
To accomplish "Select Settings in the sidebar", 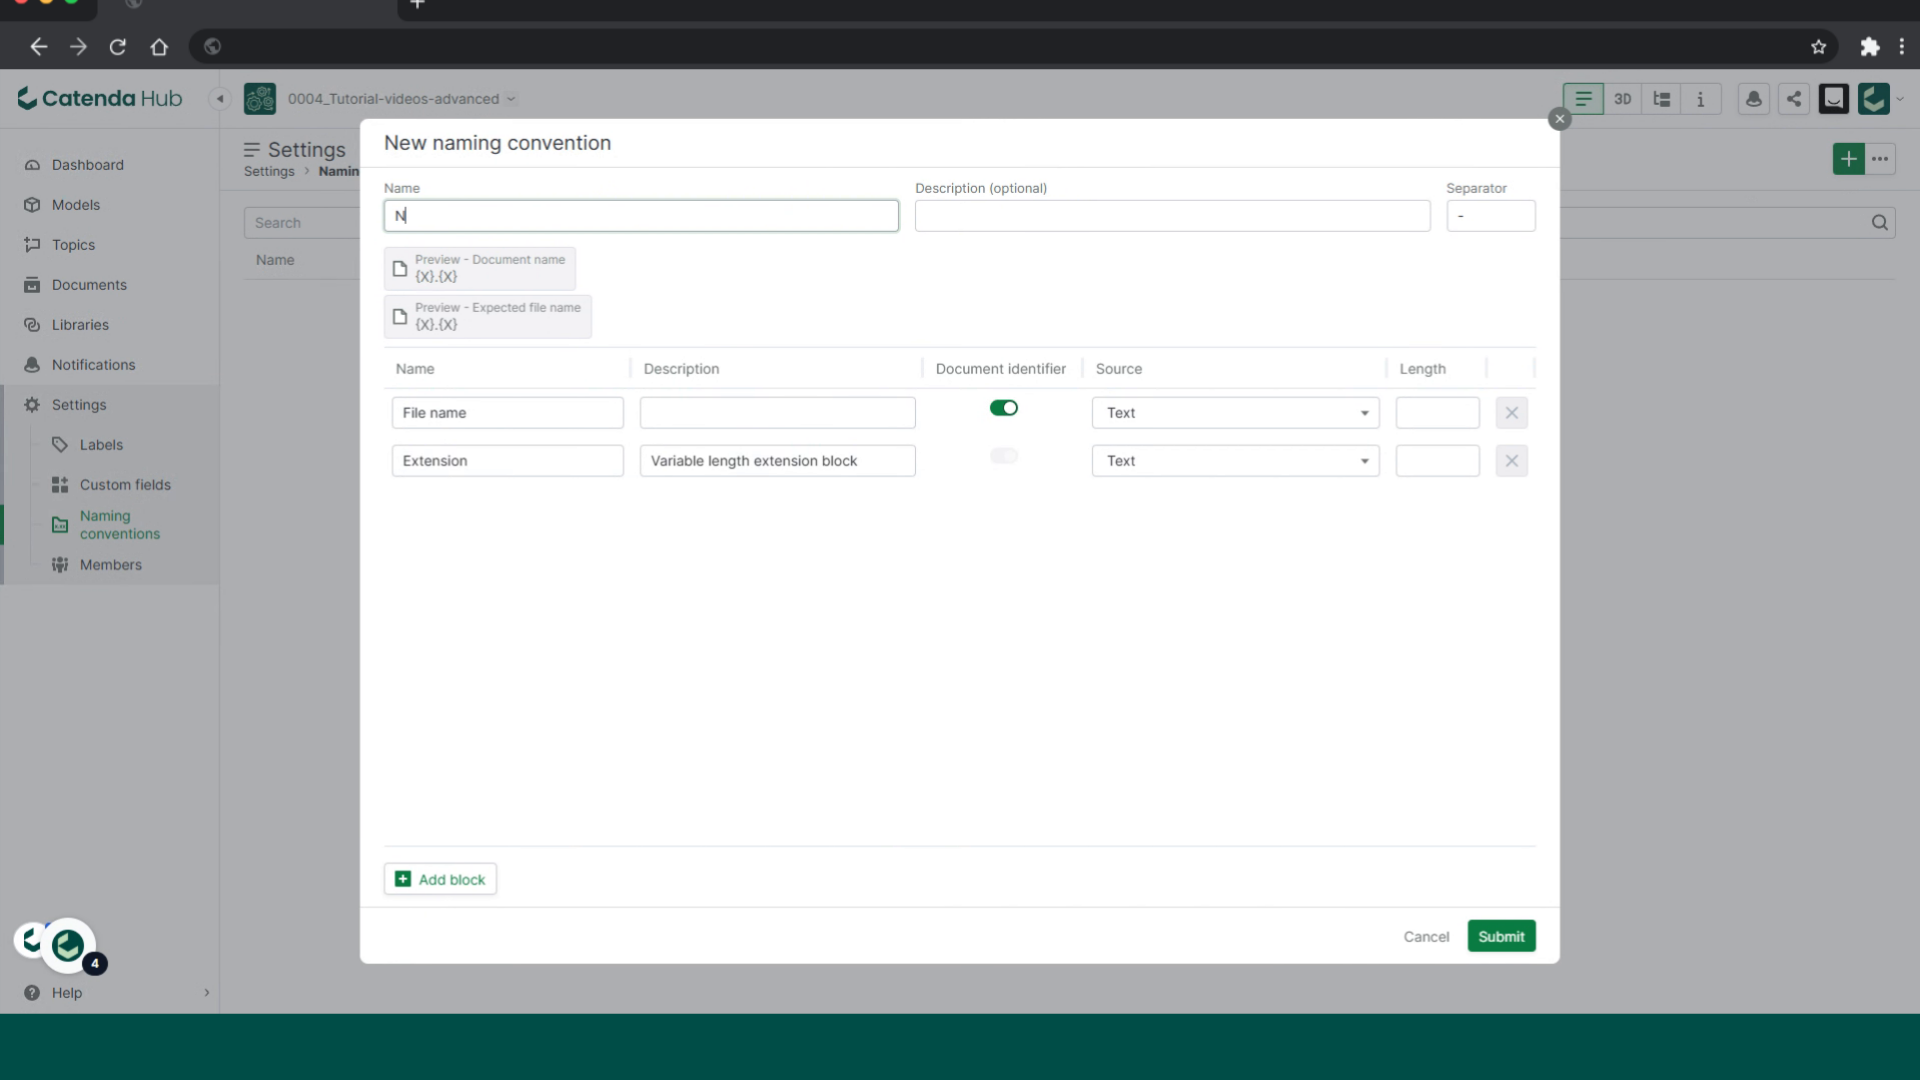I will [79, 405].
